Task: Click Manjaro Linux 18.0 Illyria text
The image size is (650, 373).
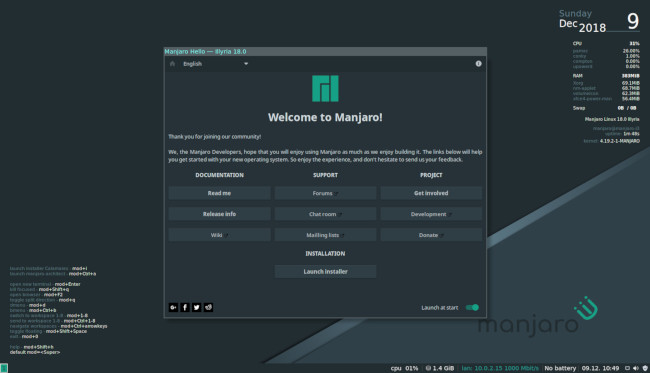Action: (612, 119)
